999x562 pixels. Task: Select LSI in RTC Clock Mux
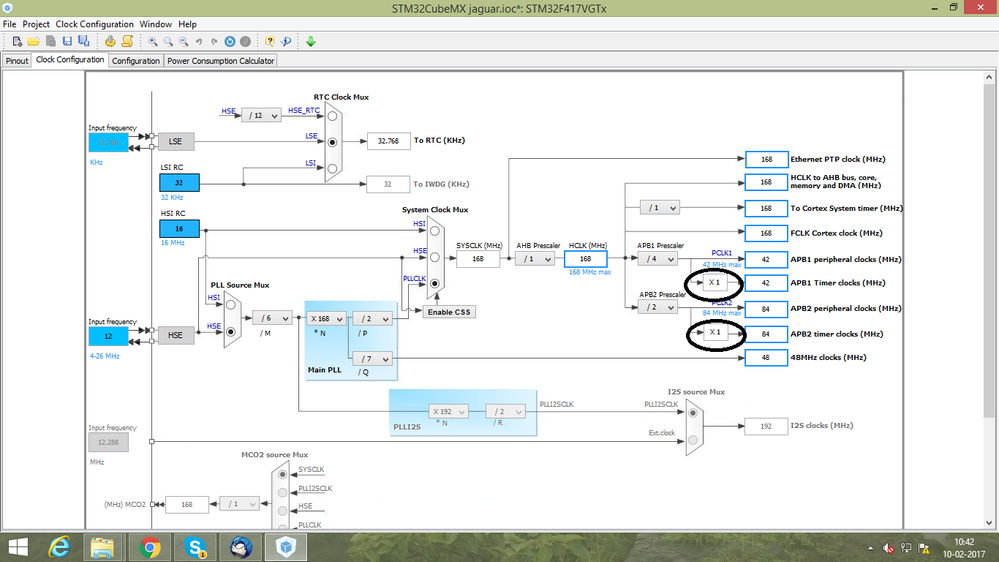click(333, 169)
